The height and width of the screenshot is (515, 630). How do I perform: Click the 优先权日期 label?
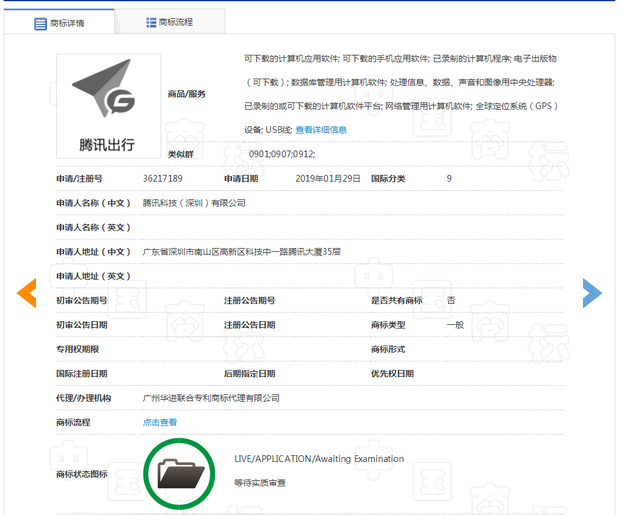pyautogui.click(x=392, y=374)
